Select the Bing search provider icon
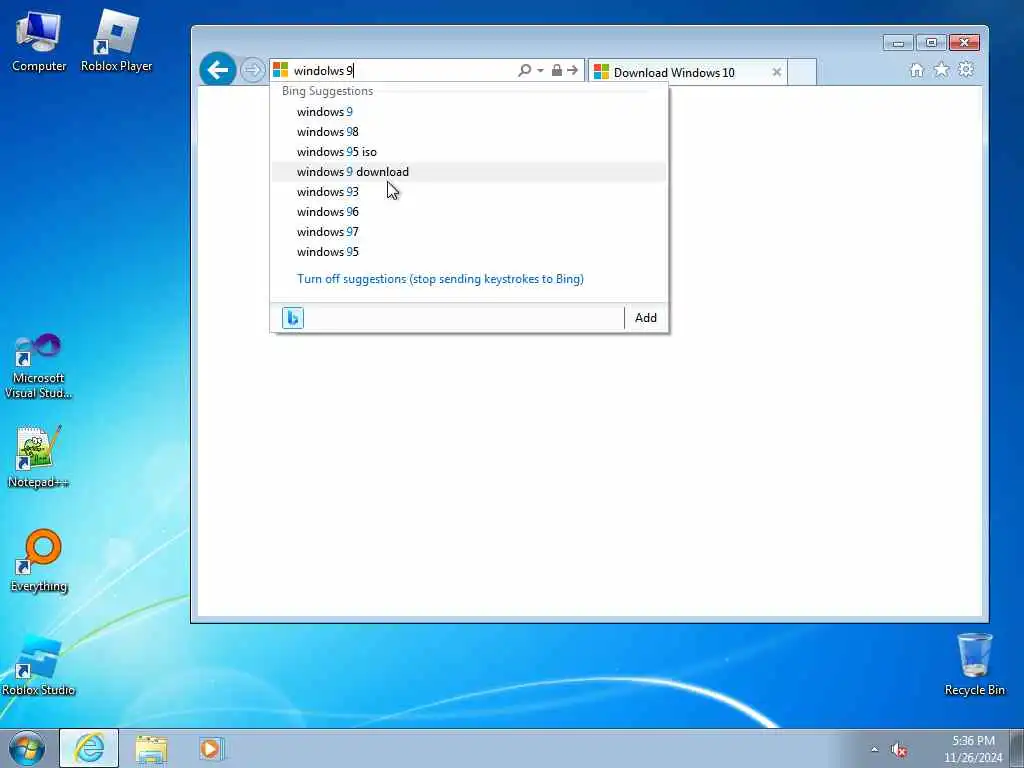 click(293, 318)
